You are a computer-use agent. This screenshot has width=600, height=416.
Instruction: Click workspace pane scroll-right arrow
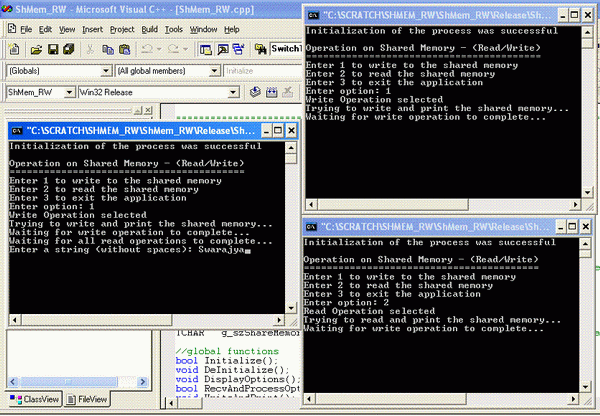tap(143, 382)
